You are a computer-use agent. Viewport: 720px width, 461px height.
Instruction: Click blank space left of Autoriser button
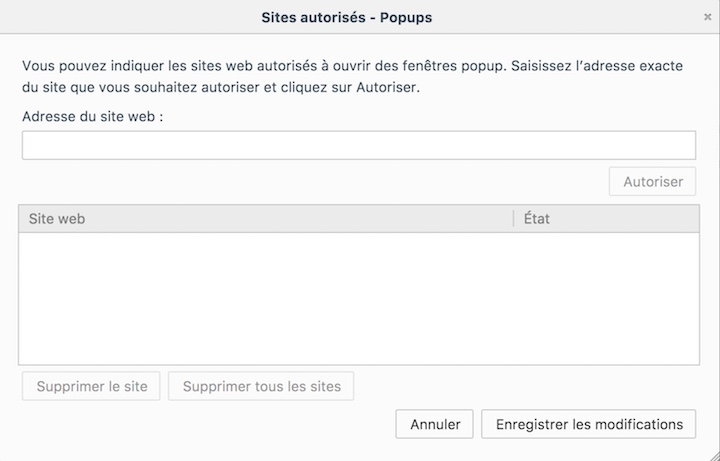tap(312, 181)
